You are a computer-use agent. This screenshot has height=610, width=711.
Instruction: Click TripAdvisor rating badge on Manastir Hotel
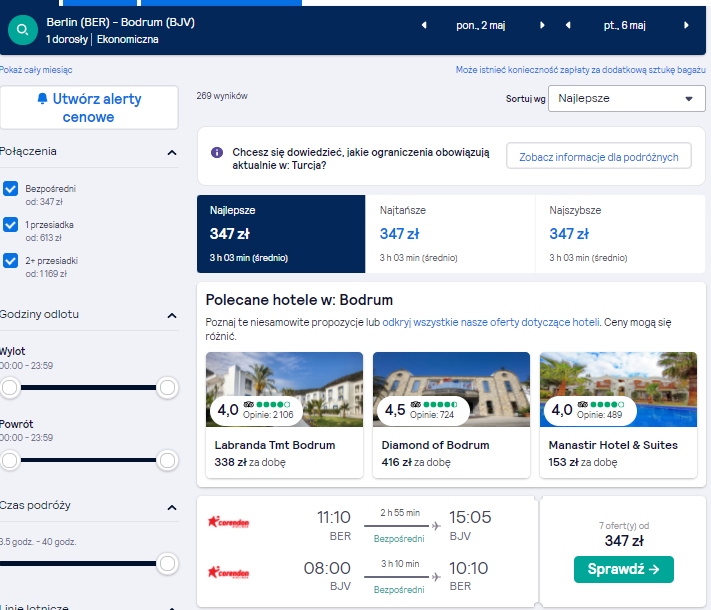coord(590,410)
